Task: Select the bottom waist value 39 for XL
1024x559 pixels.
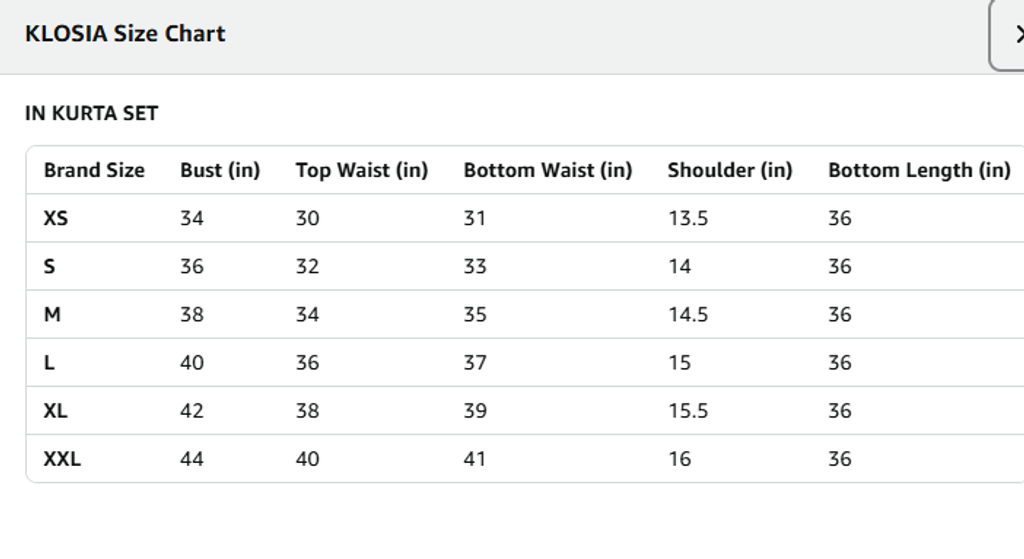Action: coord(475,410)
